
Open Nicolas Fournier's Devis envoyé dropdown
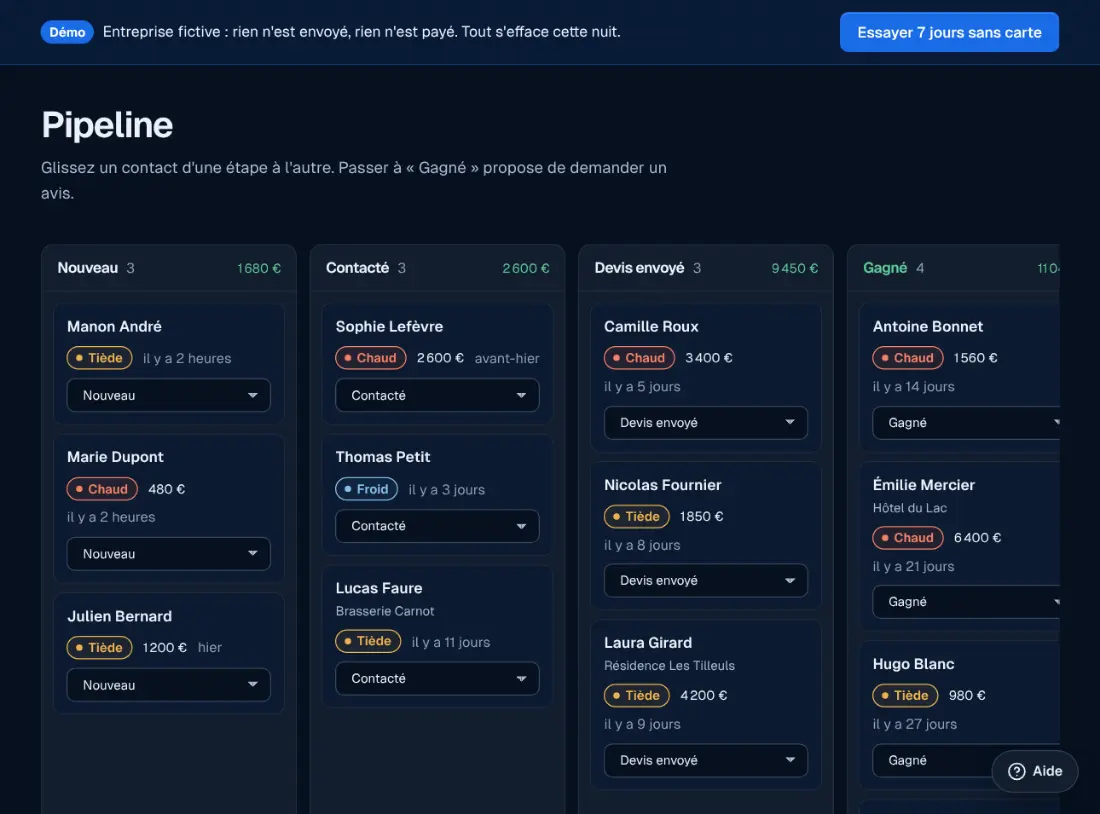[x=706, y=580]
